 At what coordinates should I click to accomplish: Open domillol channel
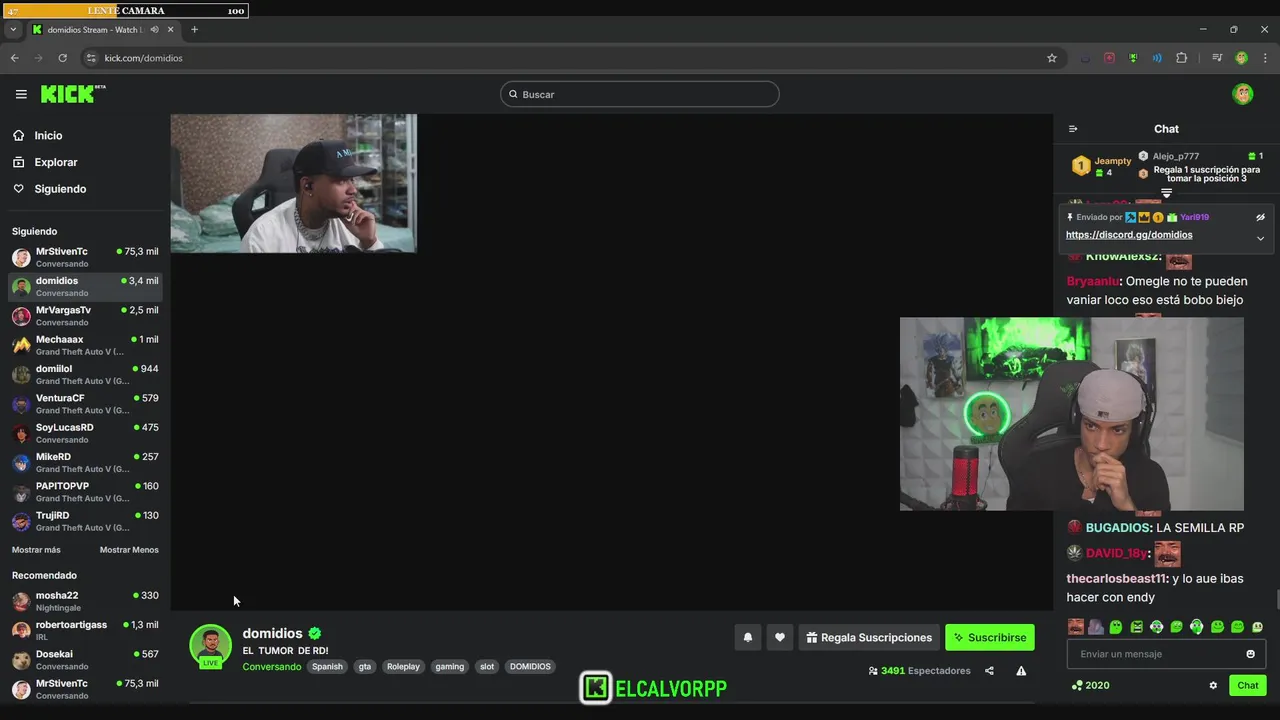[85, 374]
